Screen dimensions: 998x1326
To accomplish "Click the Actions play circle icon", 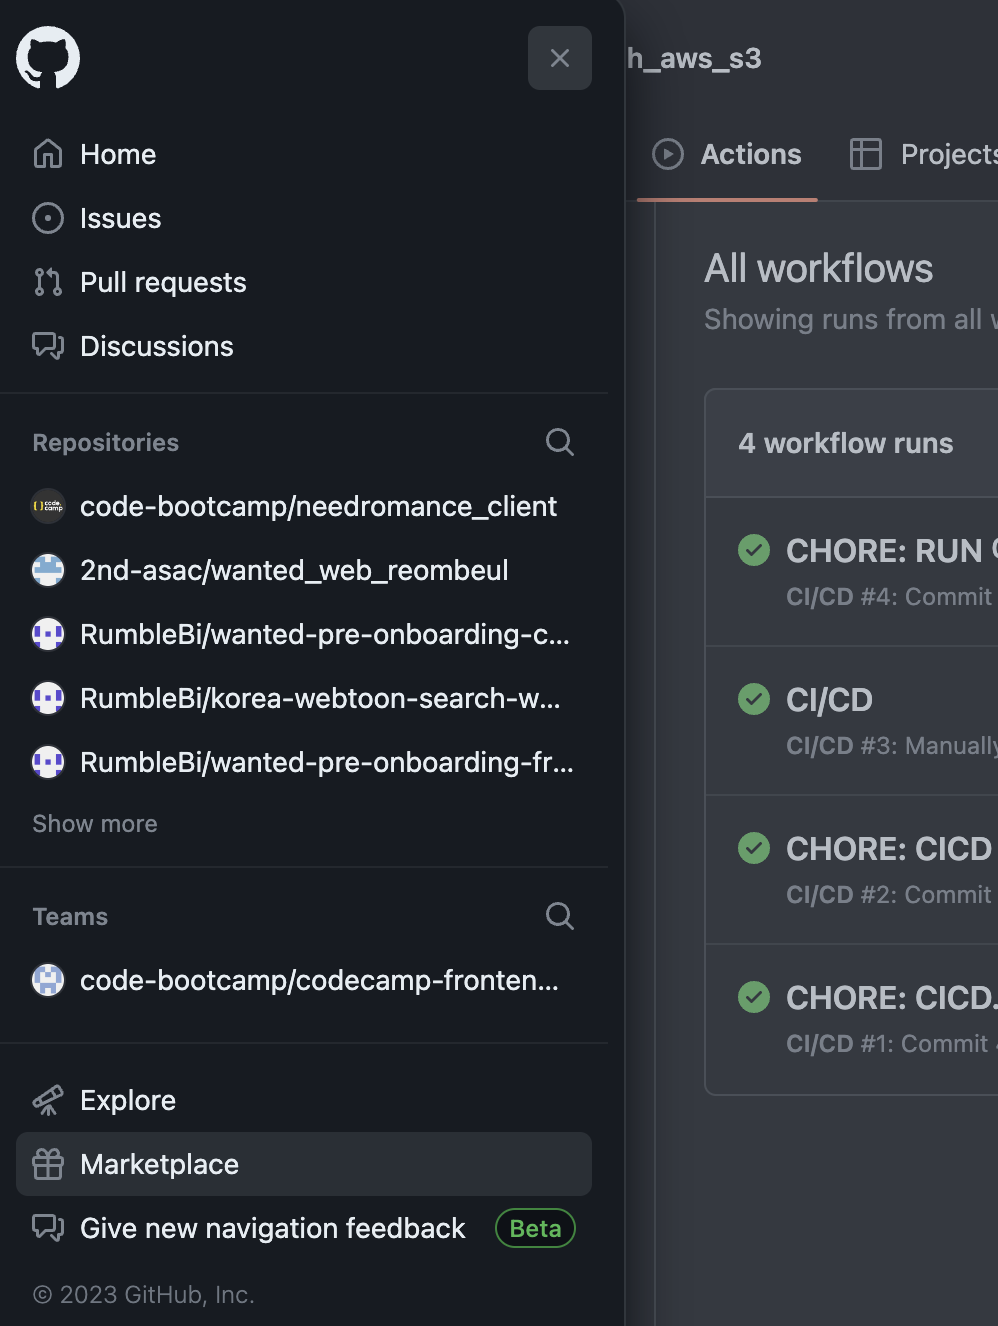I will pyautogui.click(x=668, y=154).
